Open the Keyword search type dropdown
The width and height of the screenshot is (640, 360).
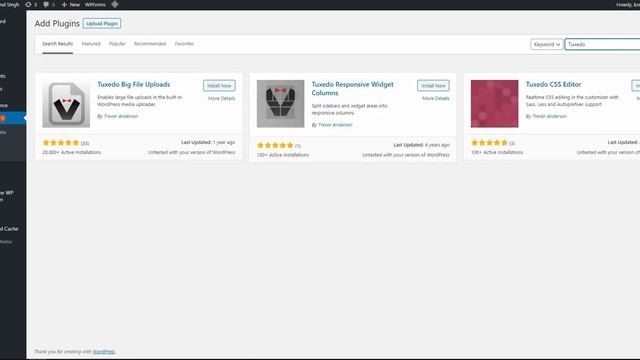547,44
